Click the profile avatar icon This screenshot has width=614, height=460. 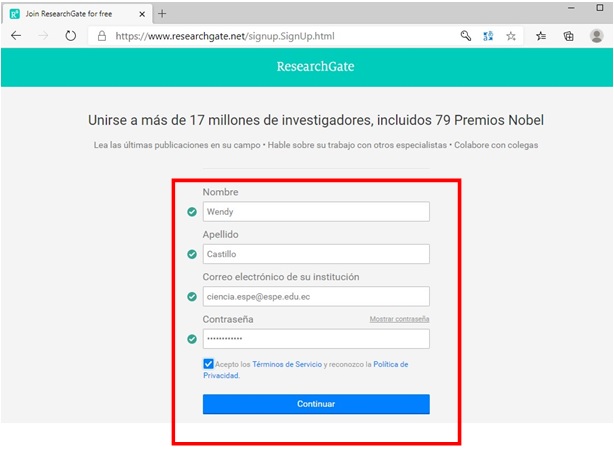click(596, 35)
